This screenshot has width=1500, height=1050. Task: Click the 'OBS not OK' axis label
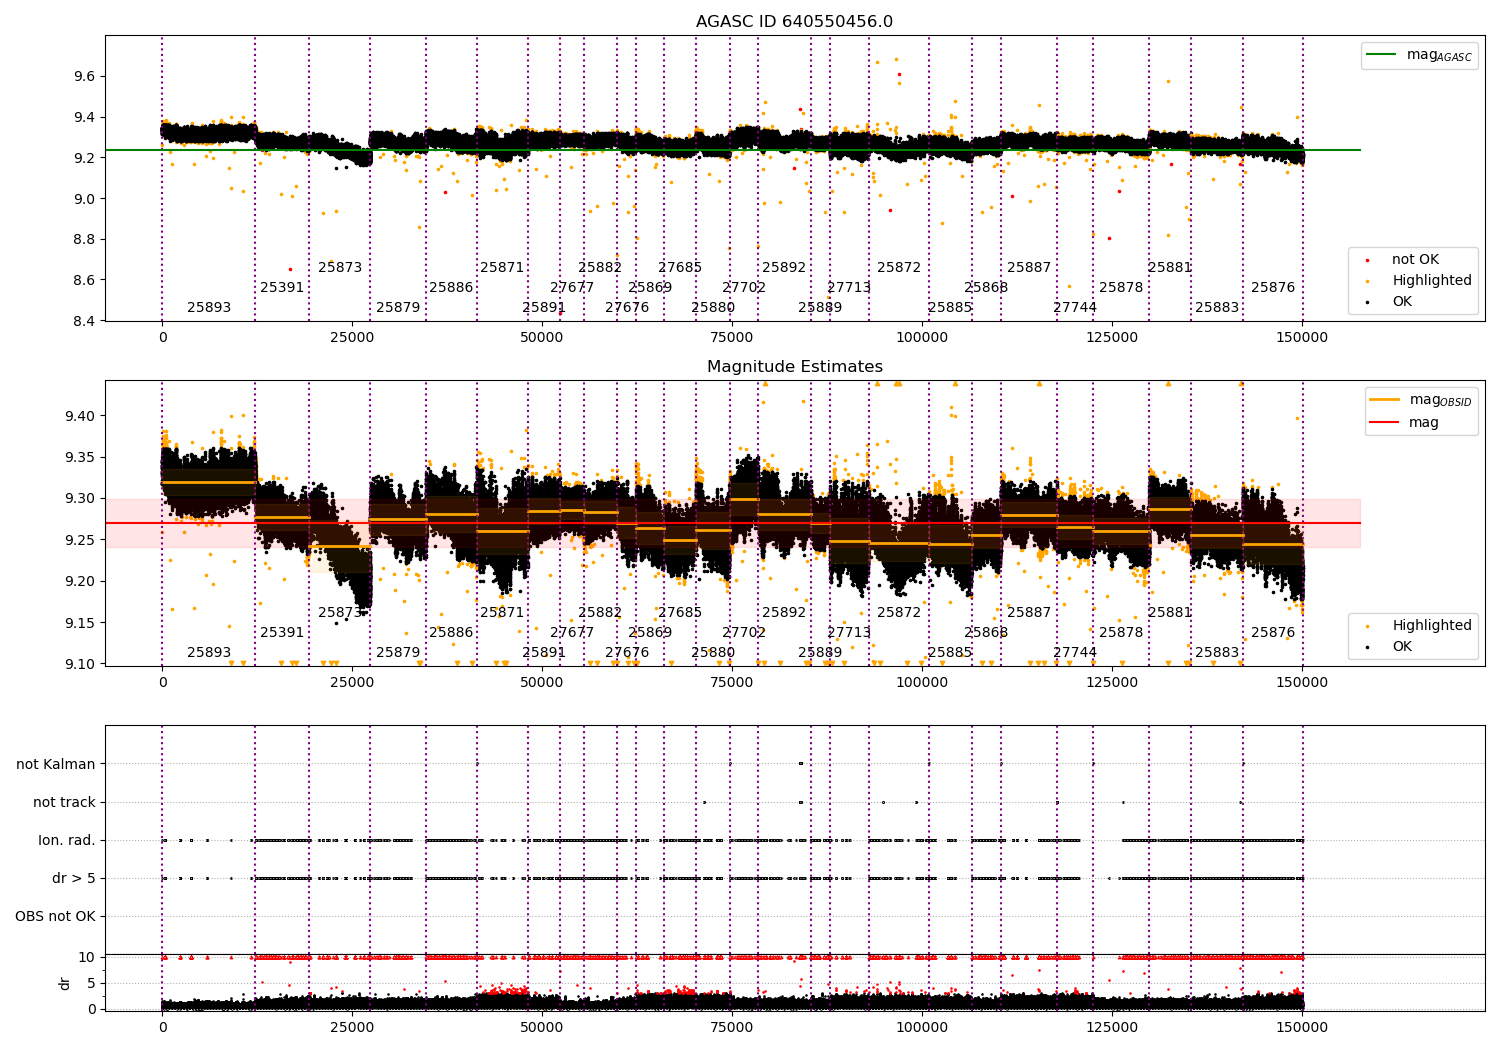[55, 916]
